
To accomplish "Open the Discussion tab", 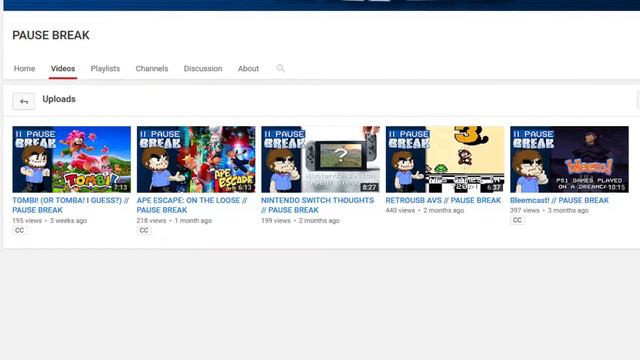I will click(x=203, y=69).
